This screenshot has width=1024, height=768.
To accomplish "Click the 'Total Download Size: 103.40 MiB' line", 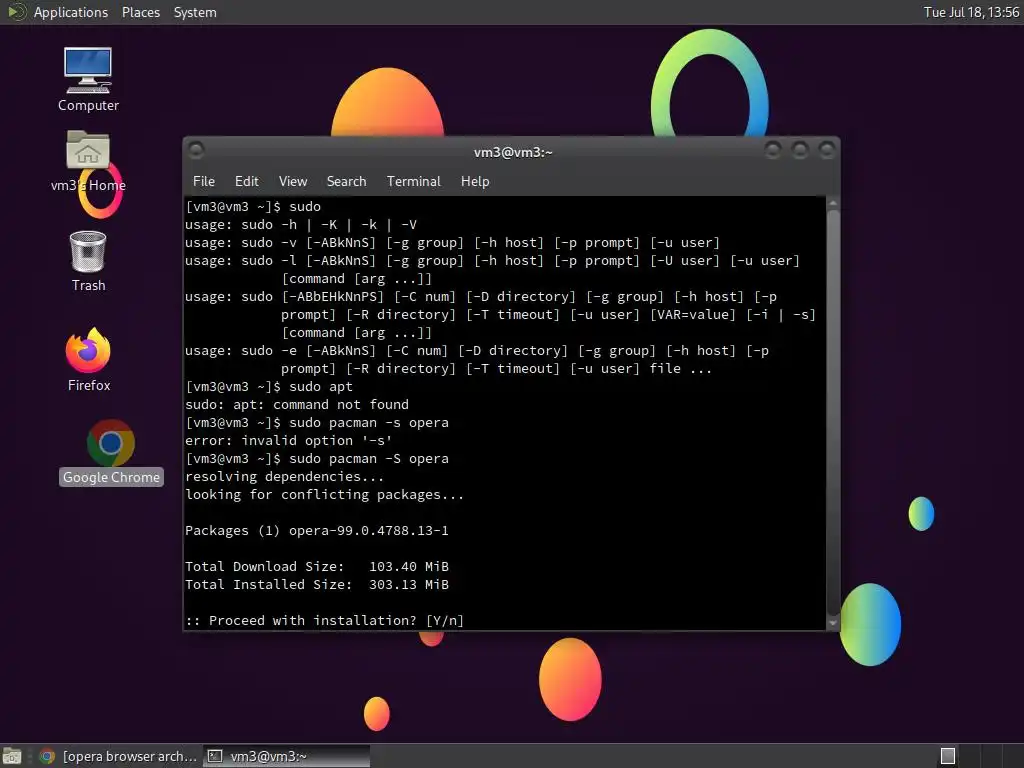I will [x=317, y=566].
